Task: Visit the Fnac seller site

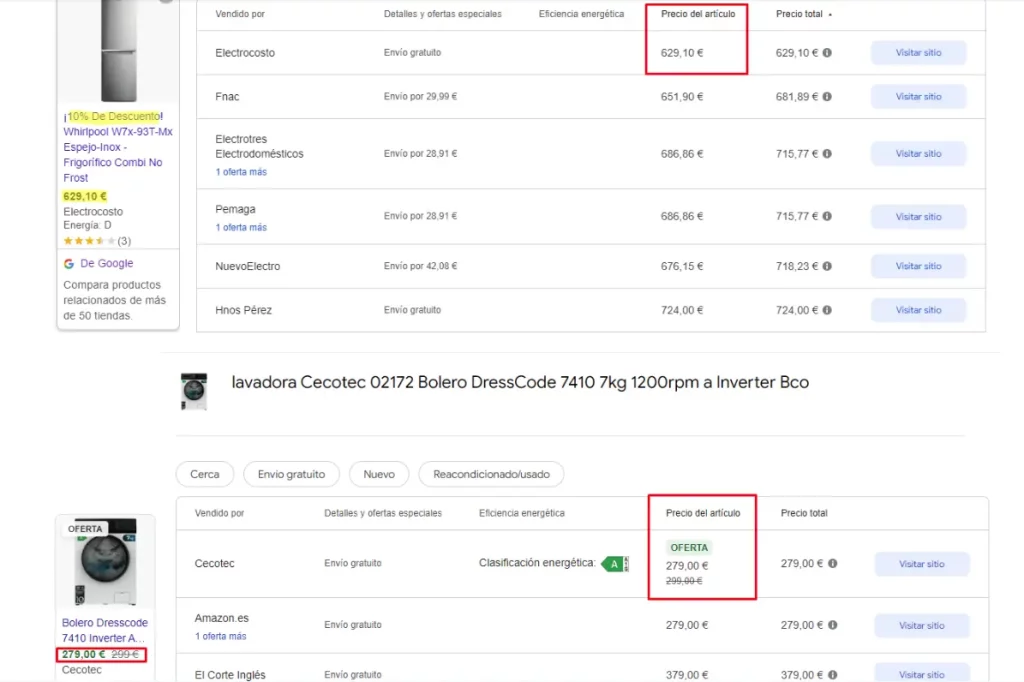Action: click(x=918, y=97)
